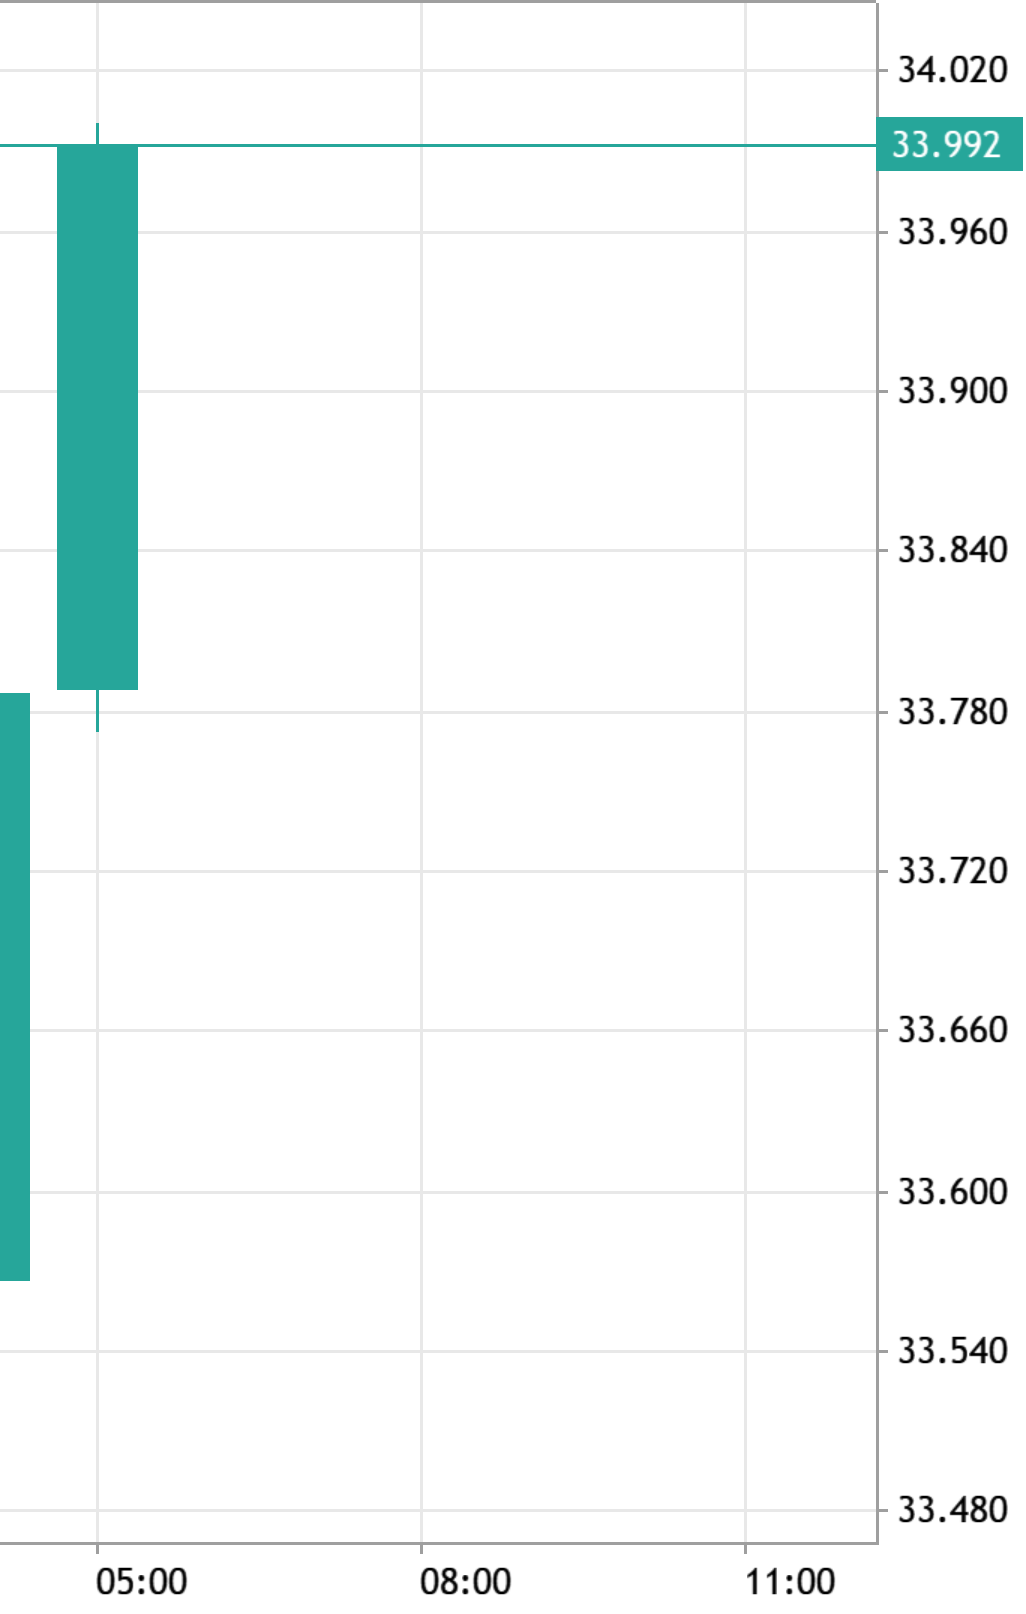Select the 33.540 price axis label

tap(952, 1351)
